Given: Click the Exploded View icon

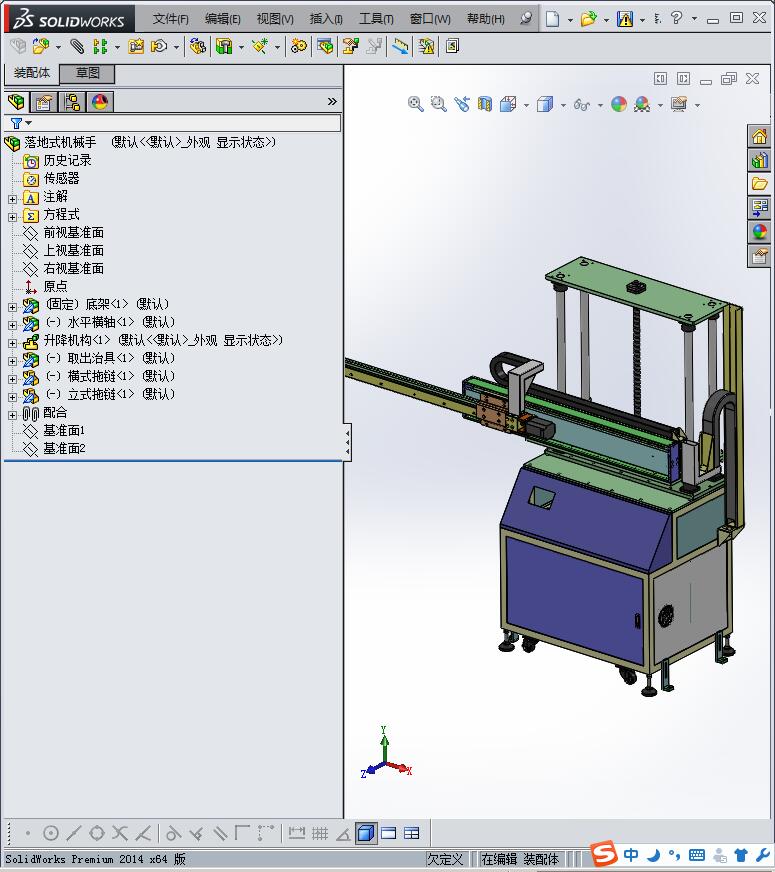Looking at the screenshot, I should click(x=350, y=46).
